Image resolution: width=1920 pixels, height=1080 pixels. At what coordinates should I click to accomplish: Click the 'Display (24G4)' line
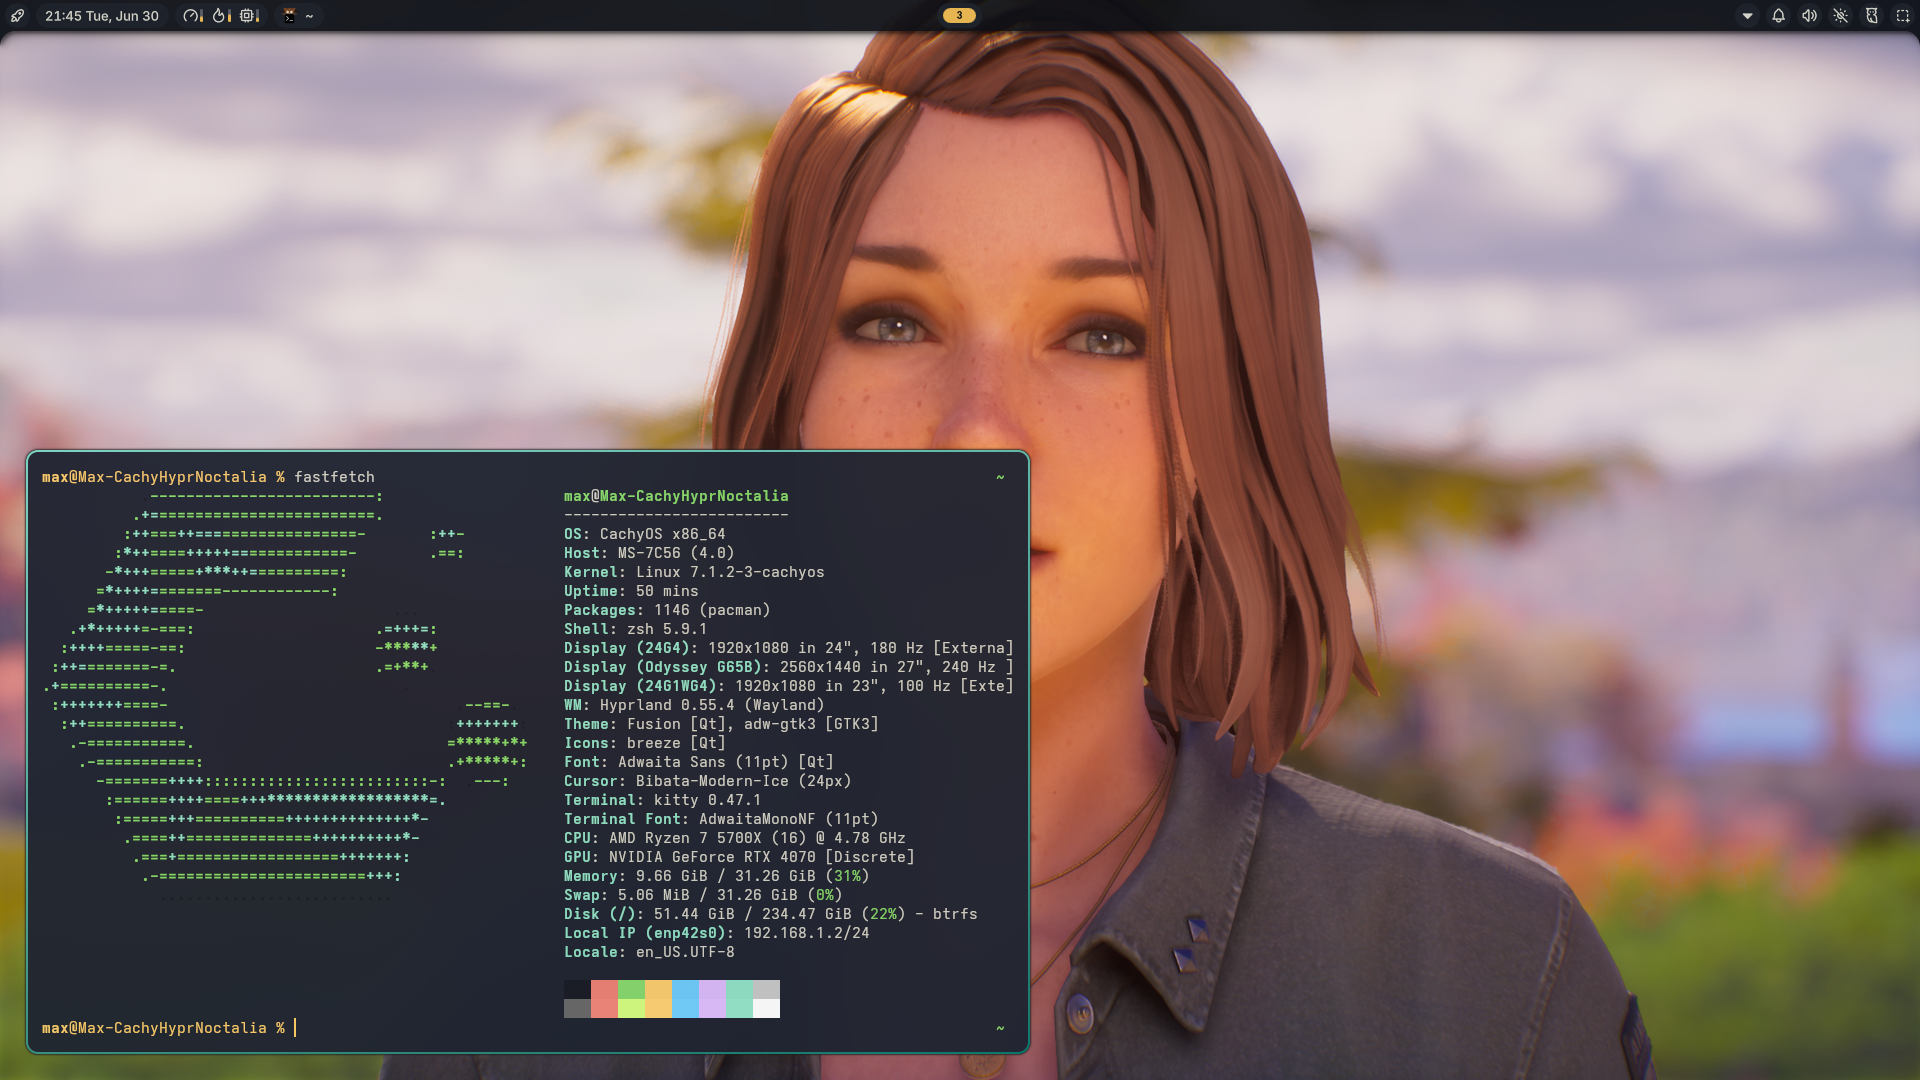tap(789, 648)
